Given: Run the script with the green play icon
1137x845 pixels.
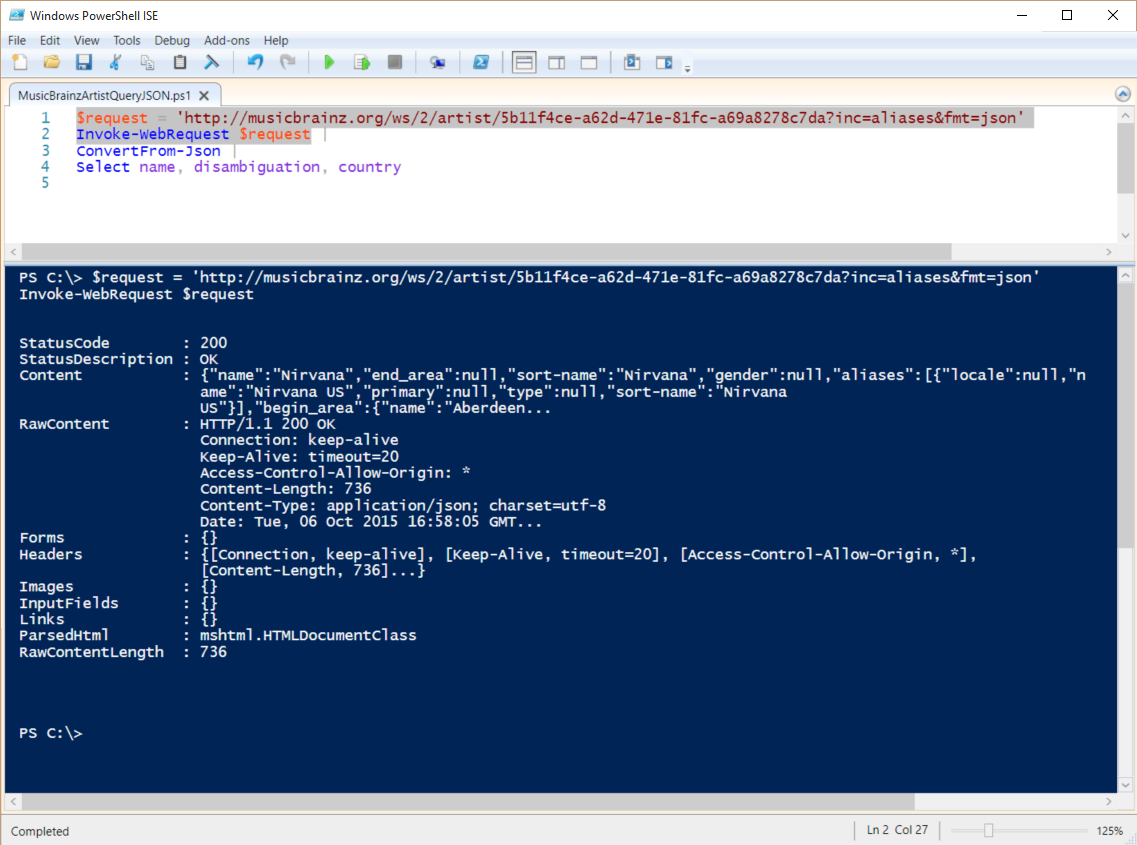Looking at the screenshot, I should (329, 61).
